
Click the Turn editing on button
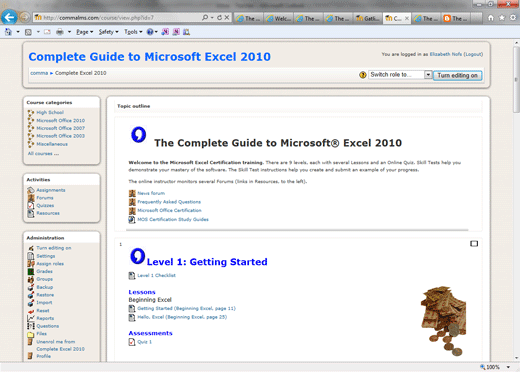pyautogui.click(x=457, y=76)
